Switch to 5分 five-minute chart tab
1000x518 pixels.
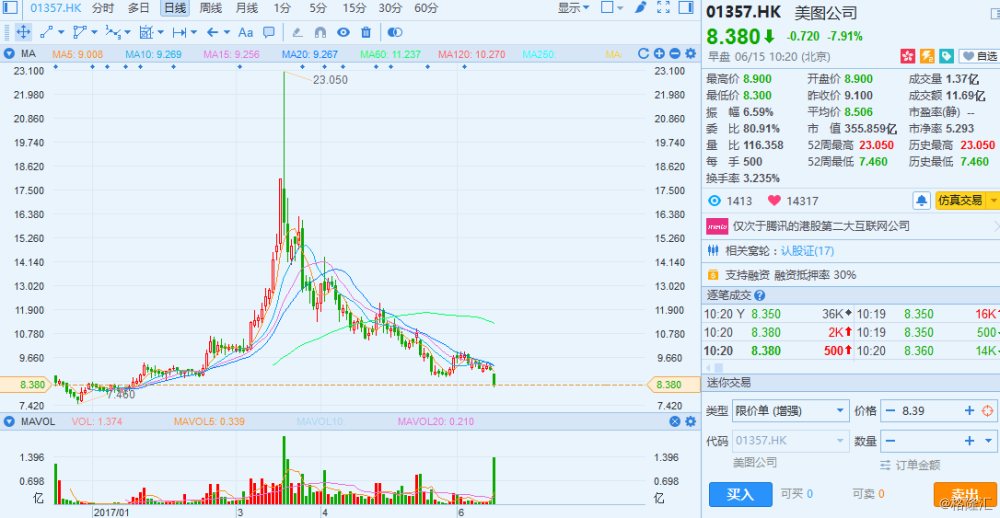point(317,8)
